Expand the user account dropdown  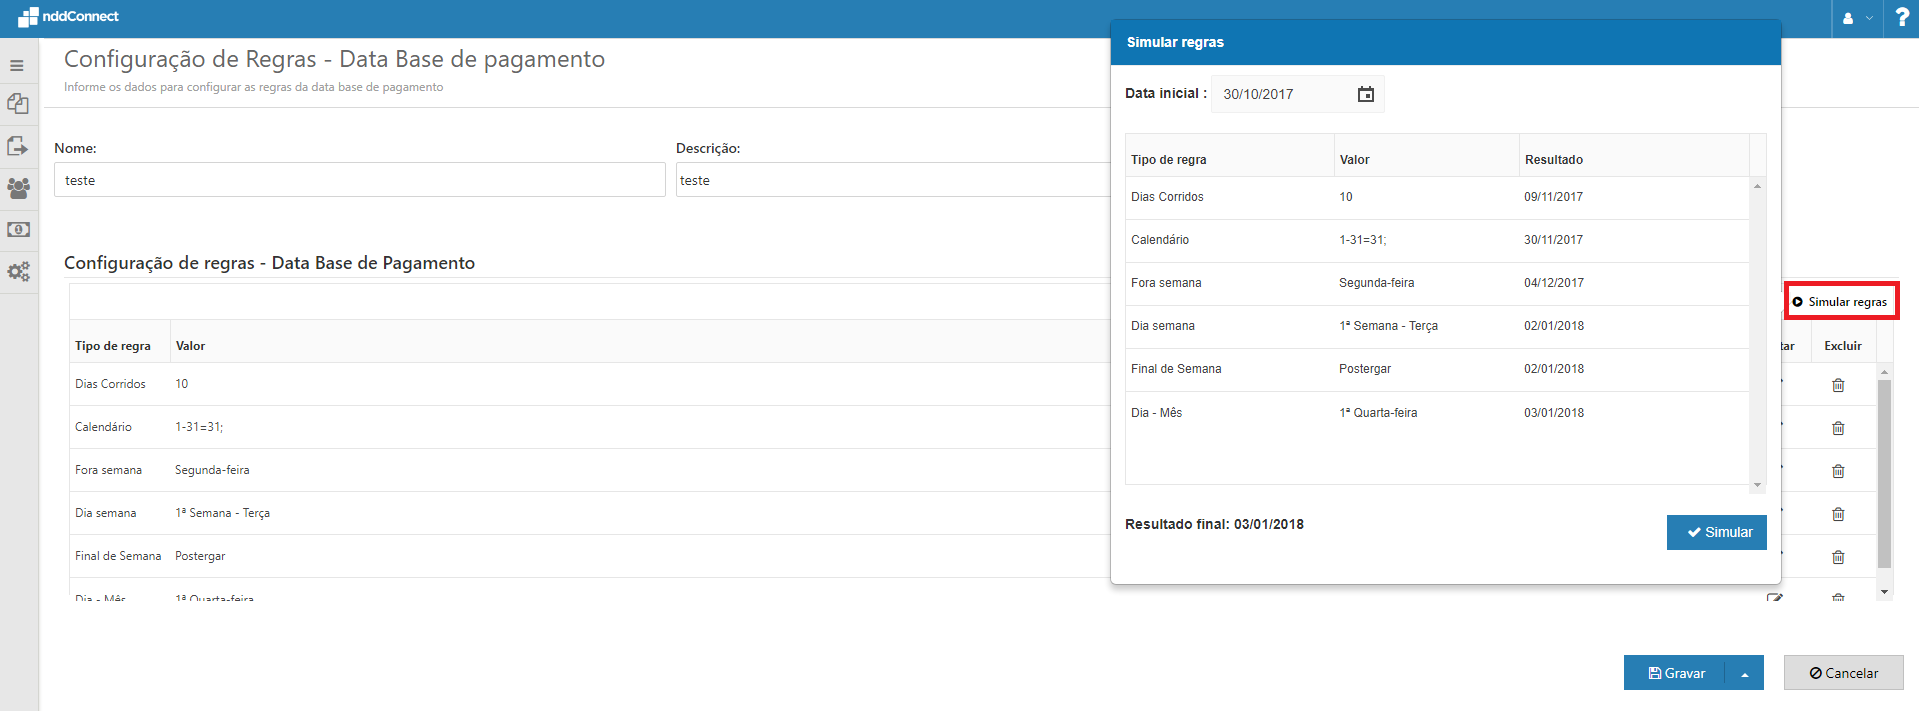point(1856,18)
